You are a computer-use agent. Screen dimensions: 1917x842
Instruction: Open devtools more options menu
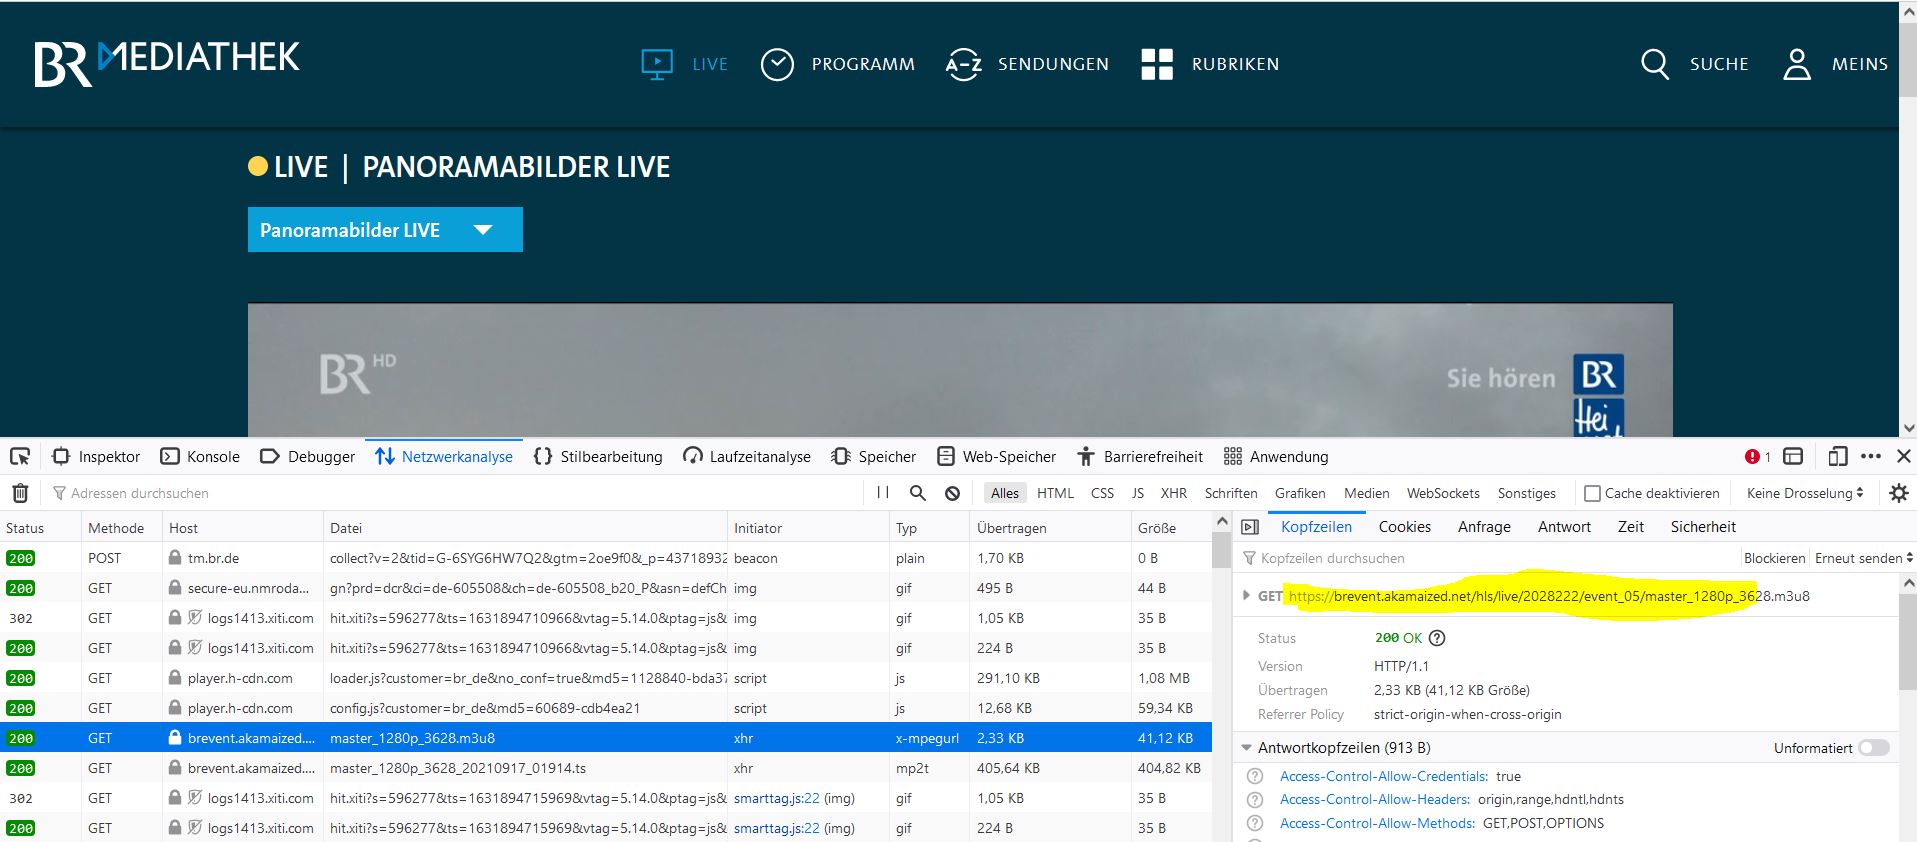click(1871, 456)
